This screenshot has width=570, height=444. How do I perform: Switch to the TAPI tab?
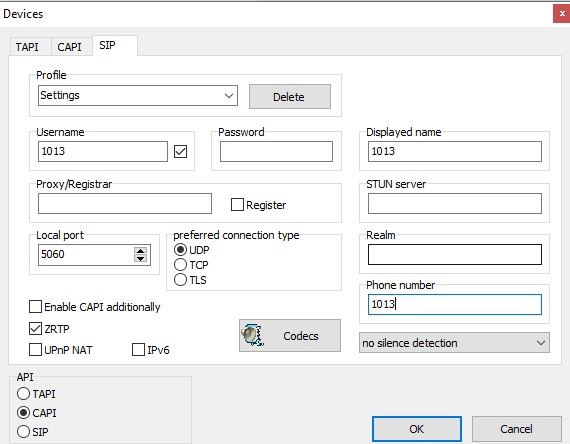click(x=27, y=47)
